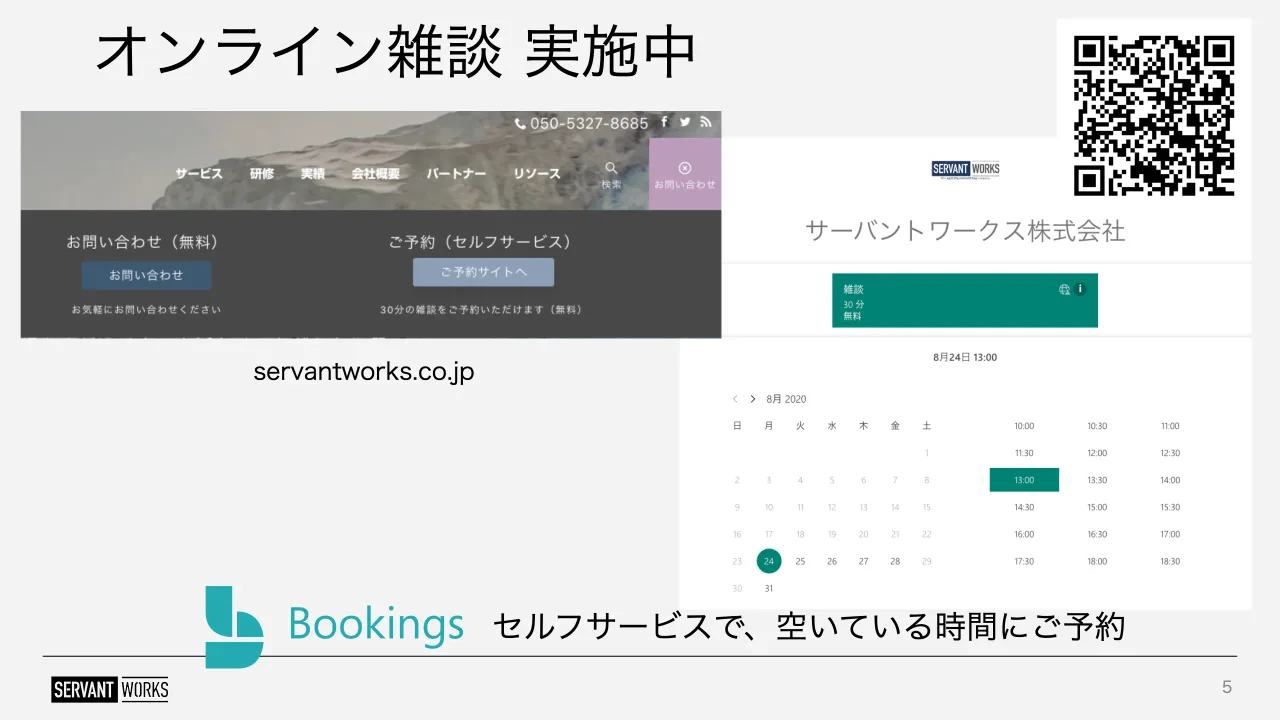Select calendar date 31
Screen dimensions: 1280x720
tap(769, 588)
